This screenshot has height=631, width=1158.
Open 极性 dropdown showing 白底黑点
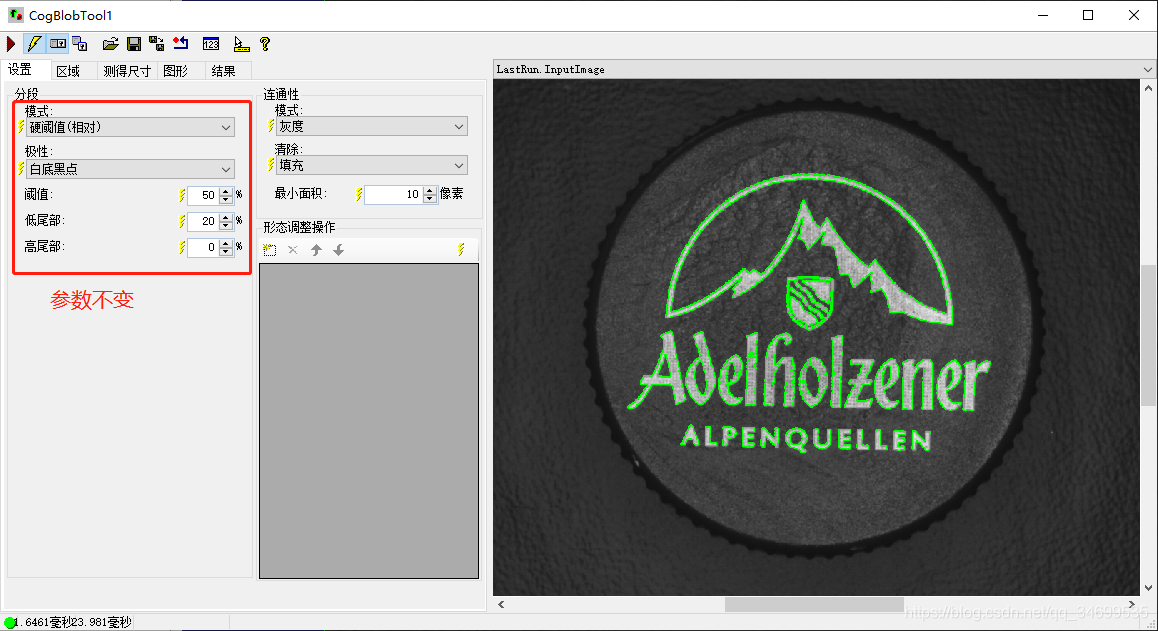(x=131, y=169)
